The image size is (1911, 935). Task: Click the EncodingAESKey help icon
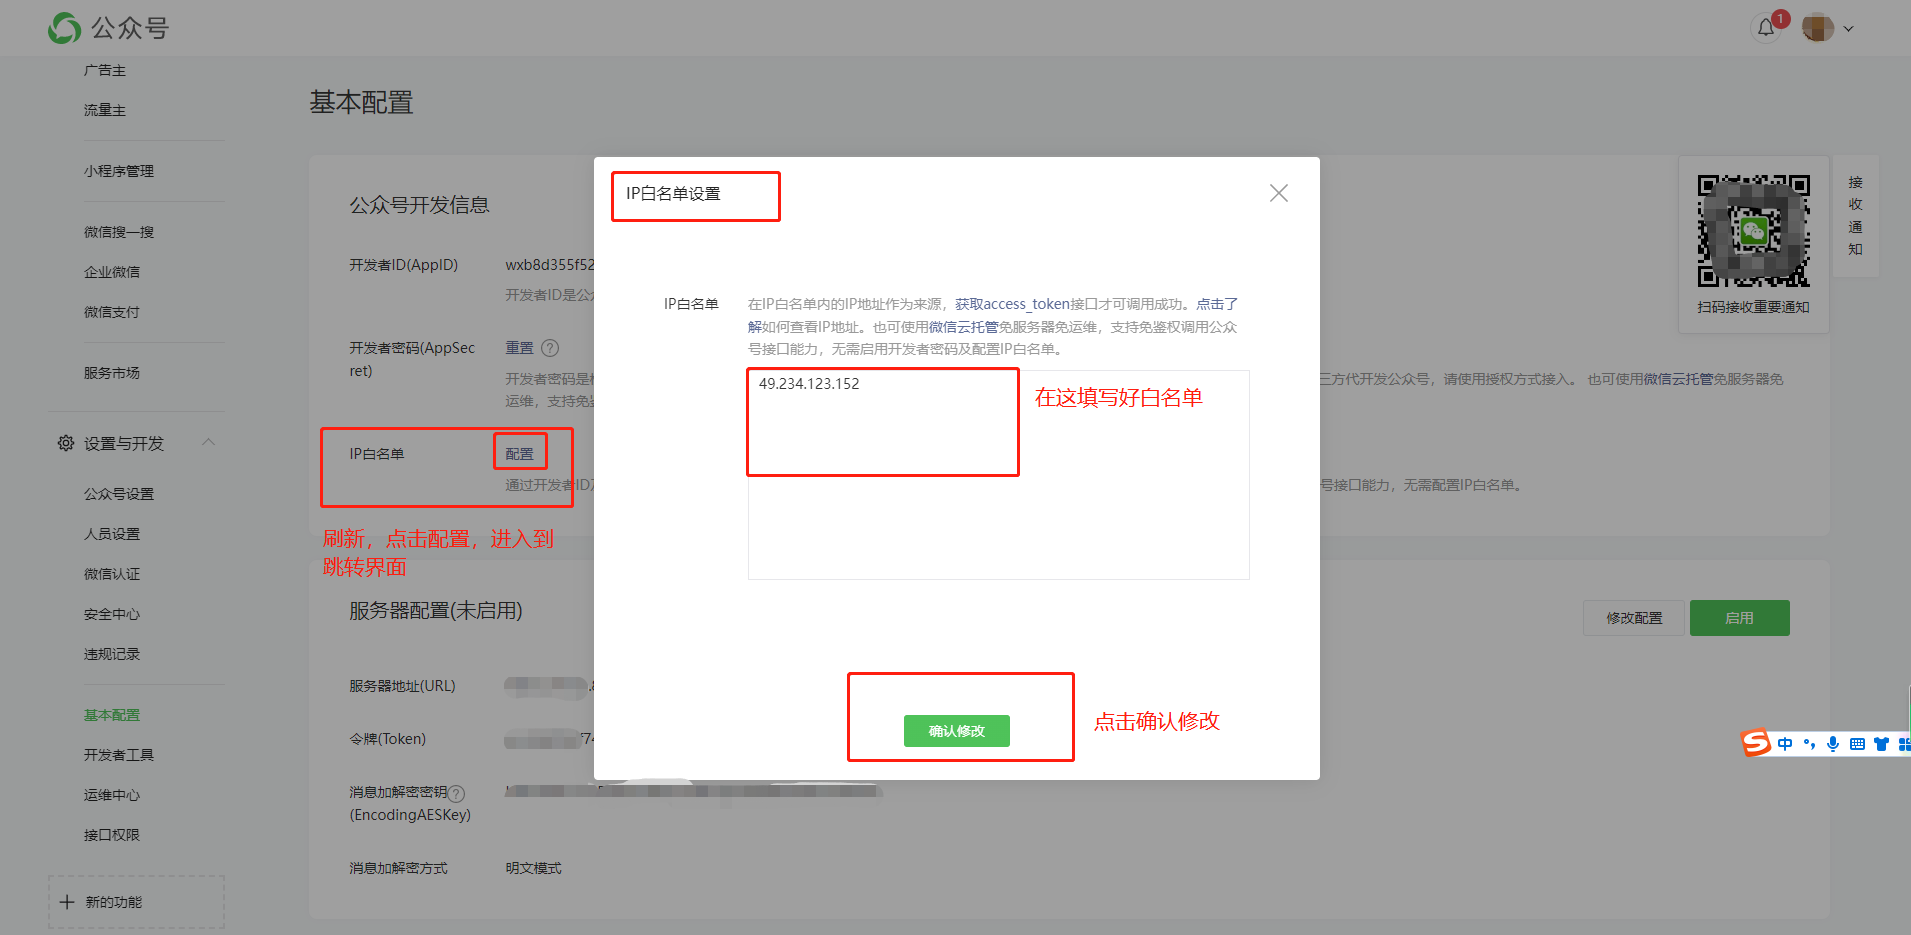tap(456, 793)
